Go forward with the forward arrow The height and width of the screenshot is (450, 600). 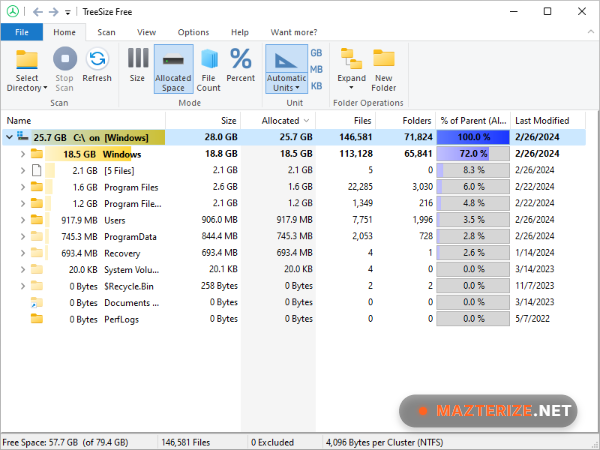[54, 12]
